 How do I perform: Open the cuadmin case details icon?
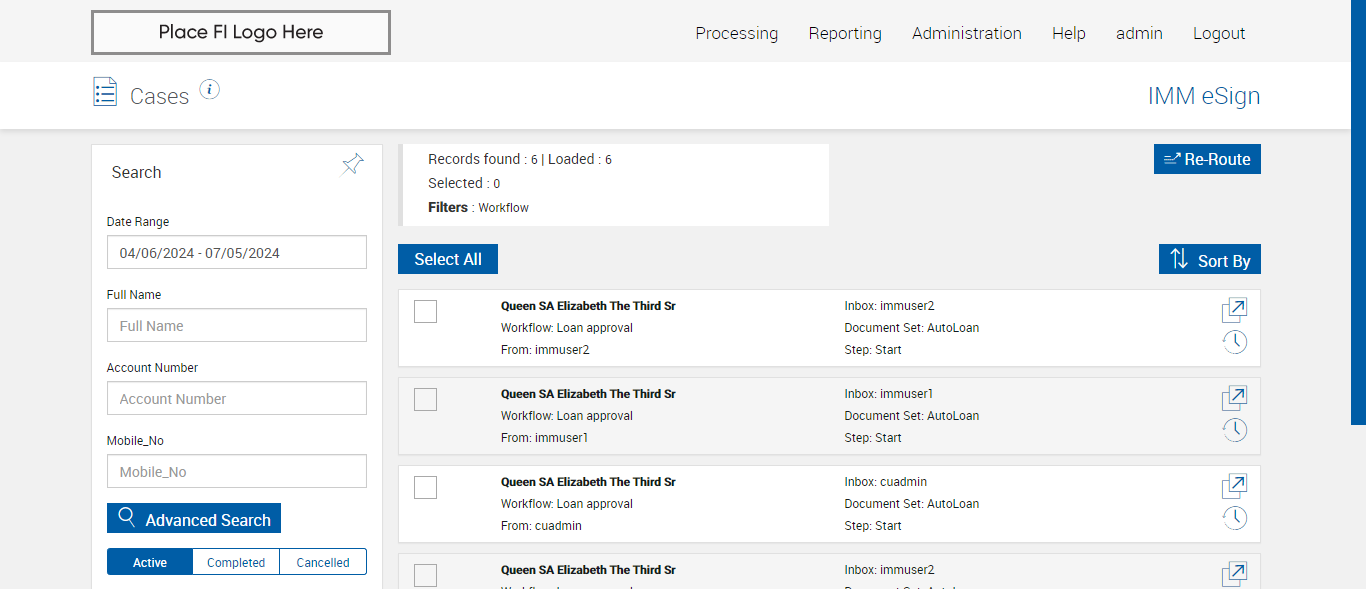(x=1235, y=486)
